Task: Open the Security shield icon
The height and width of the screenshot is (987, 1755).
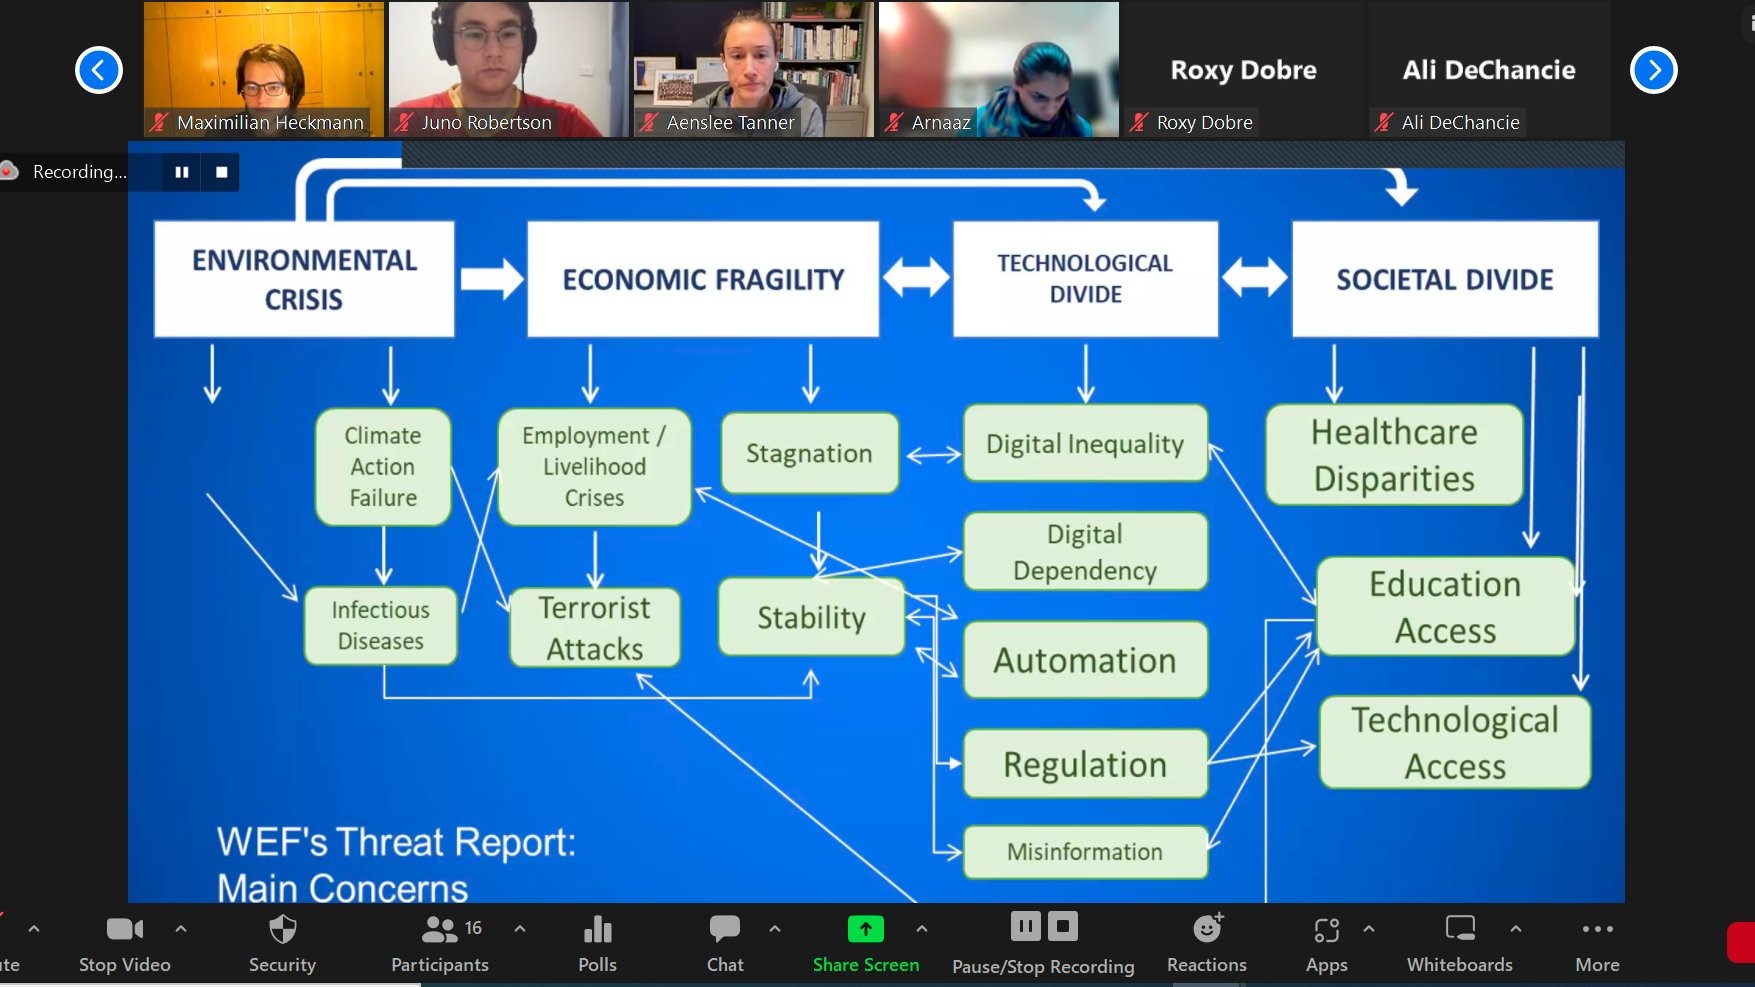Action: click(282, 931)
